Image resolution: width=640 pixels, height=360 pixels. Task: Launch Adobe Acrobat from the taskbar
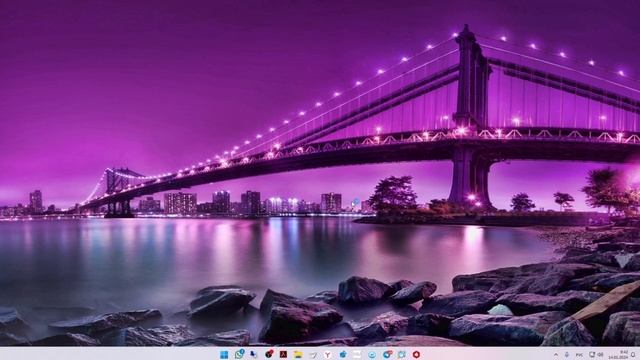tap(283, 354)
